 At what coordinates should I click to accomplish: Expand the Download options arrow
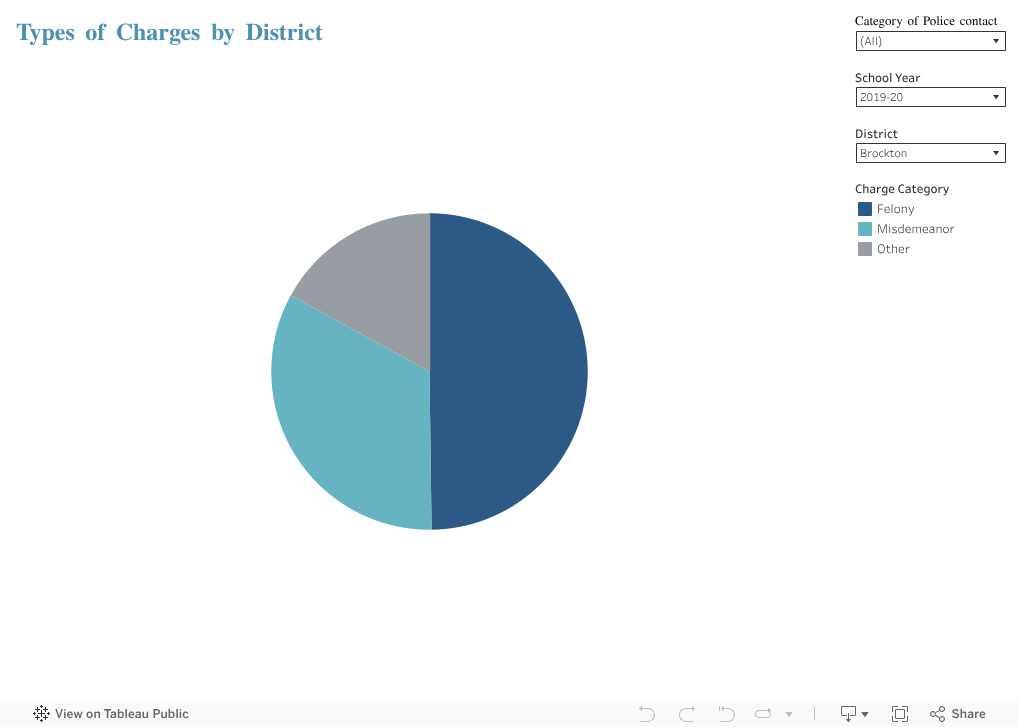[865, 714]
